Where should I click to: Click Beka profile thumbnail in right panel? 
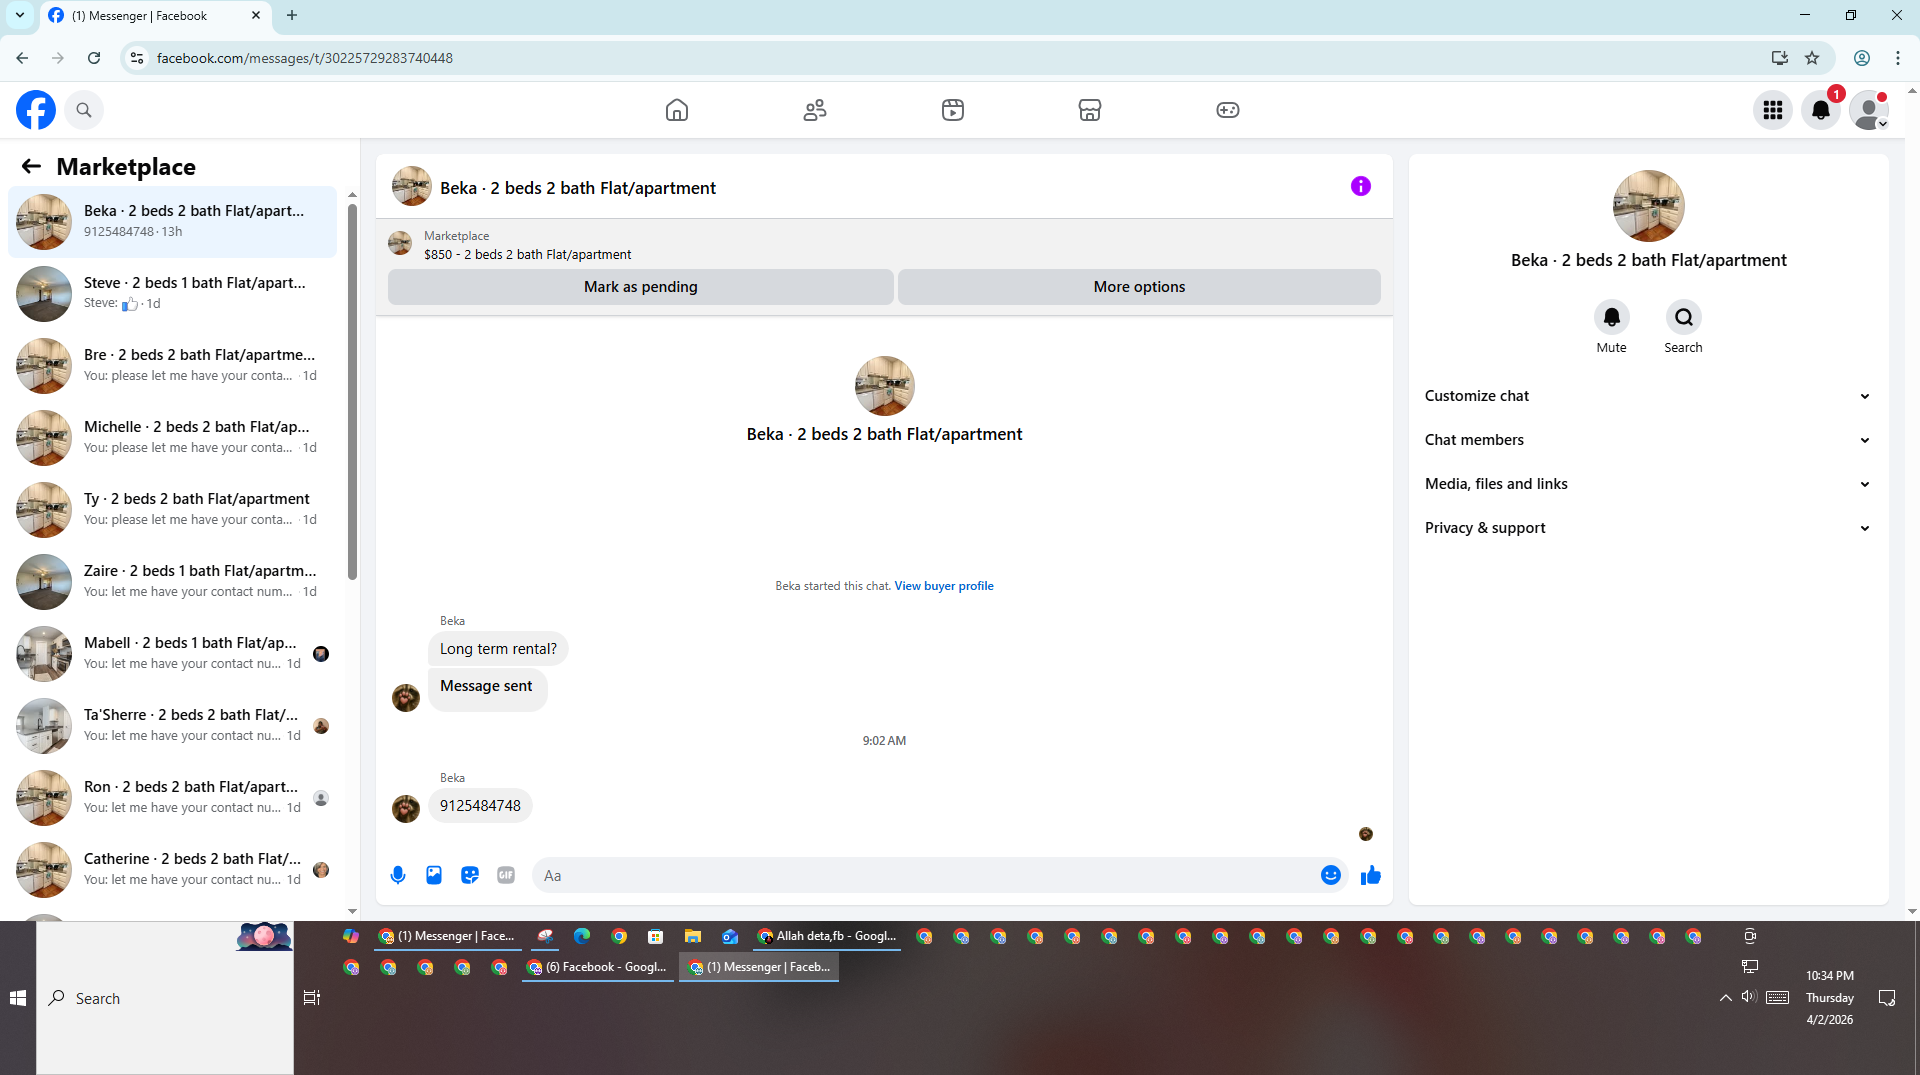pos(1649,206)
